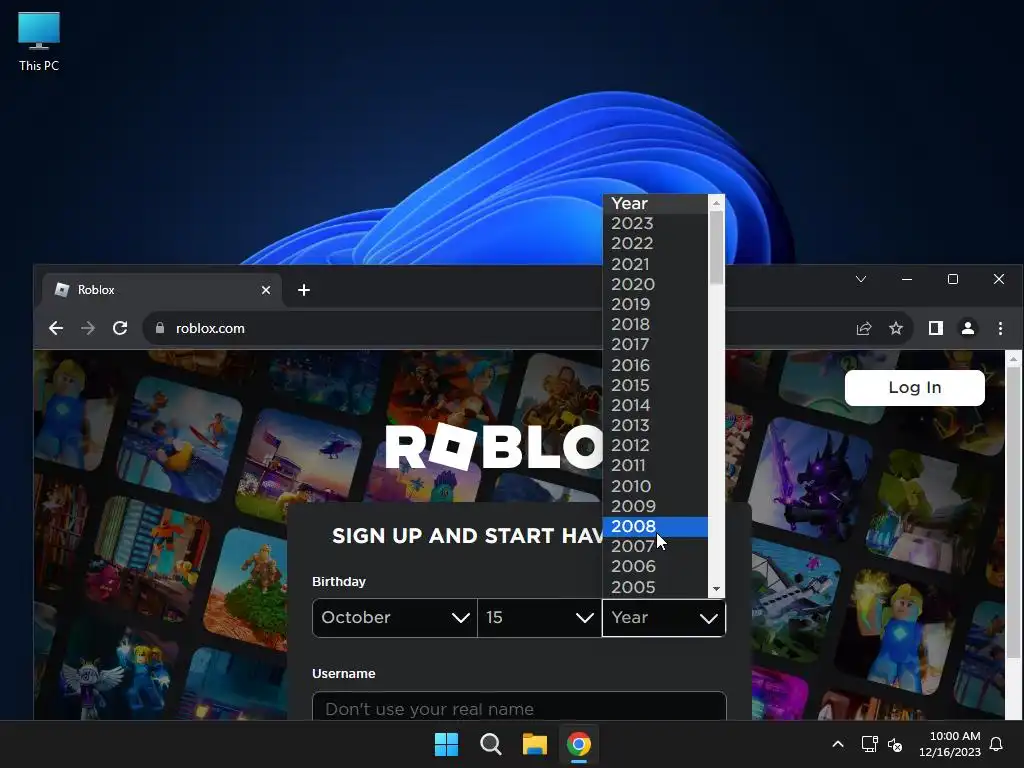Choose 2014 from the year list
This screenshot has height=768, width=1024.
[x=655, y=406]
